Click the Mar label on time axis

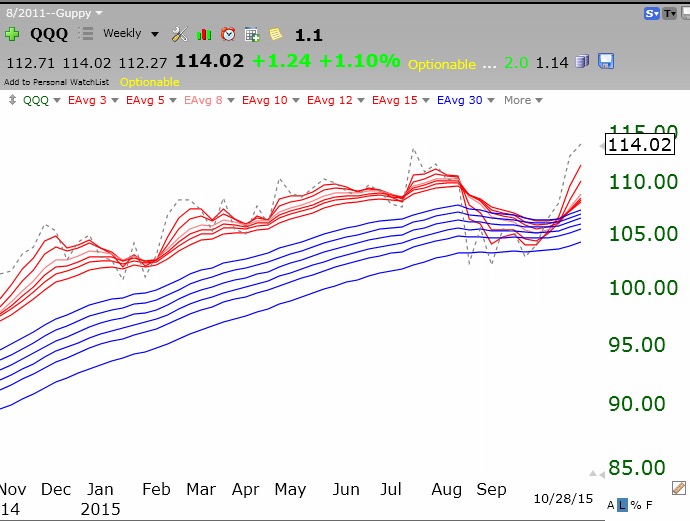coord(201,489)
